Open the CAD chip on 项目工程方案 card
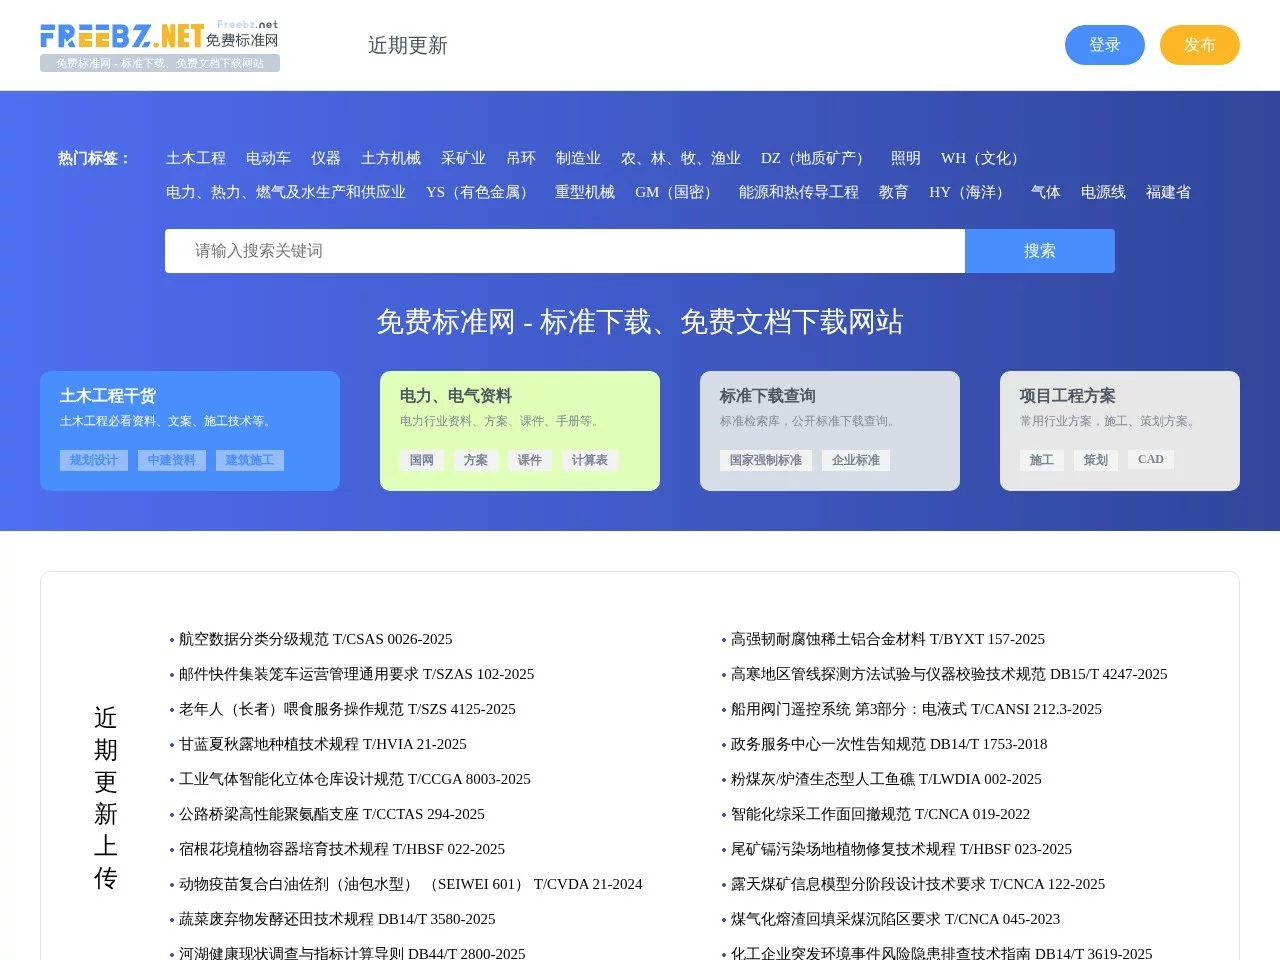This screenshot has width=1280, height=960. point(1150,459)
